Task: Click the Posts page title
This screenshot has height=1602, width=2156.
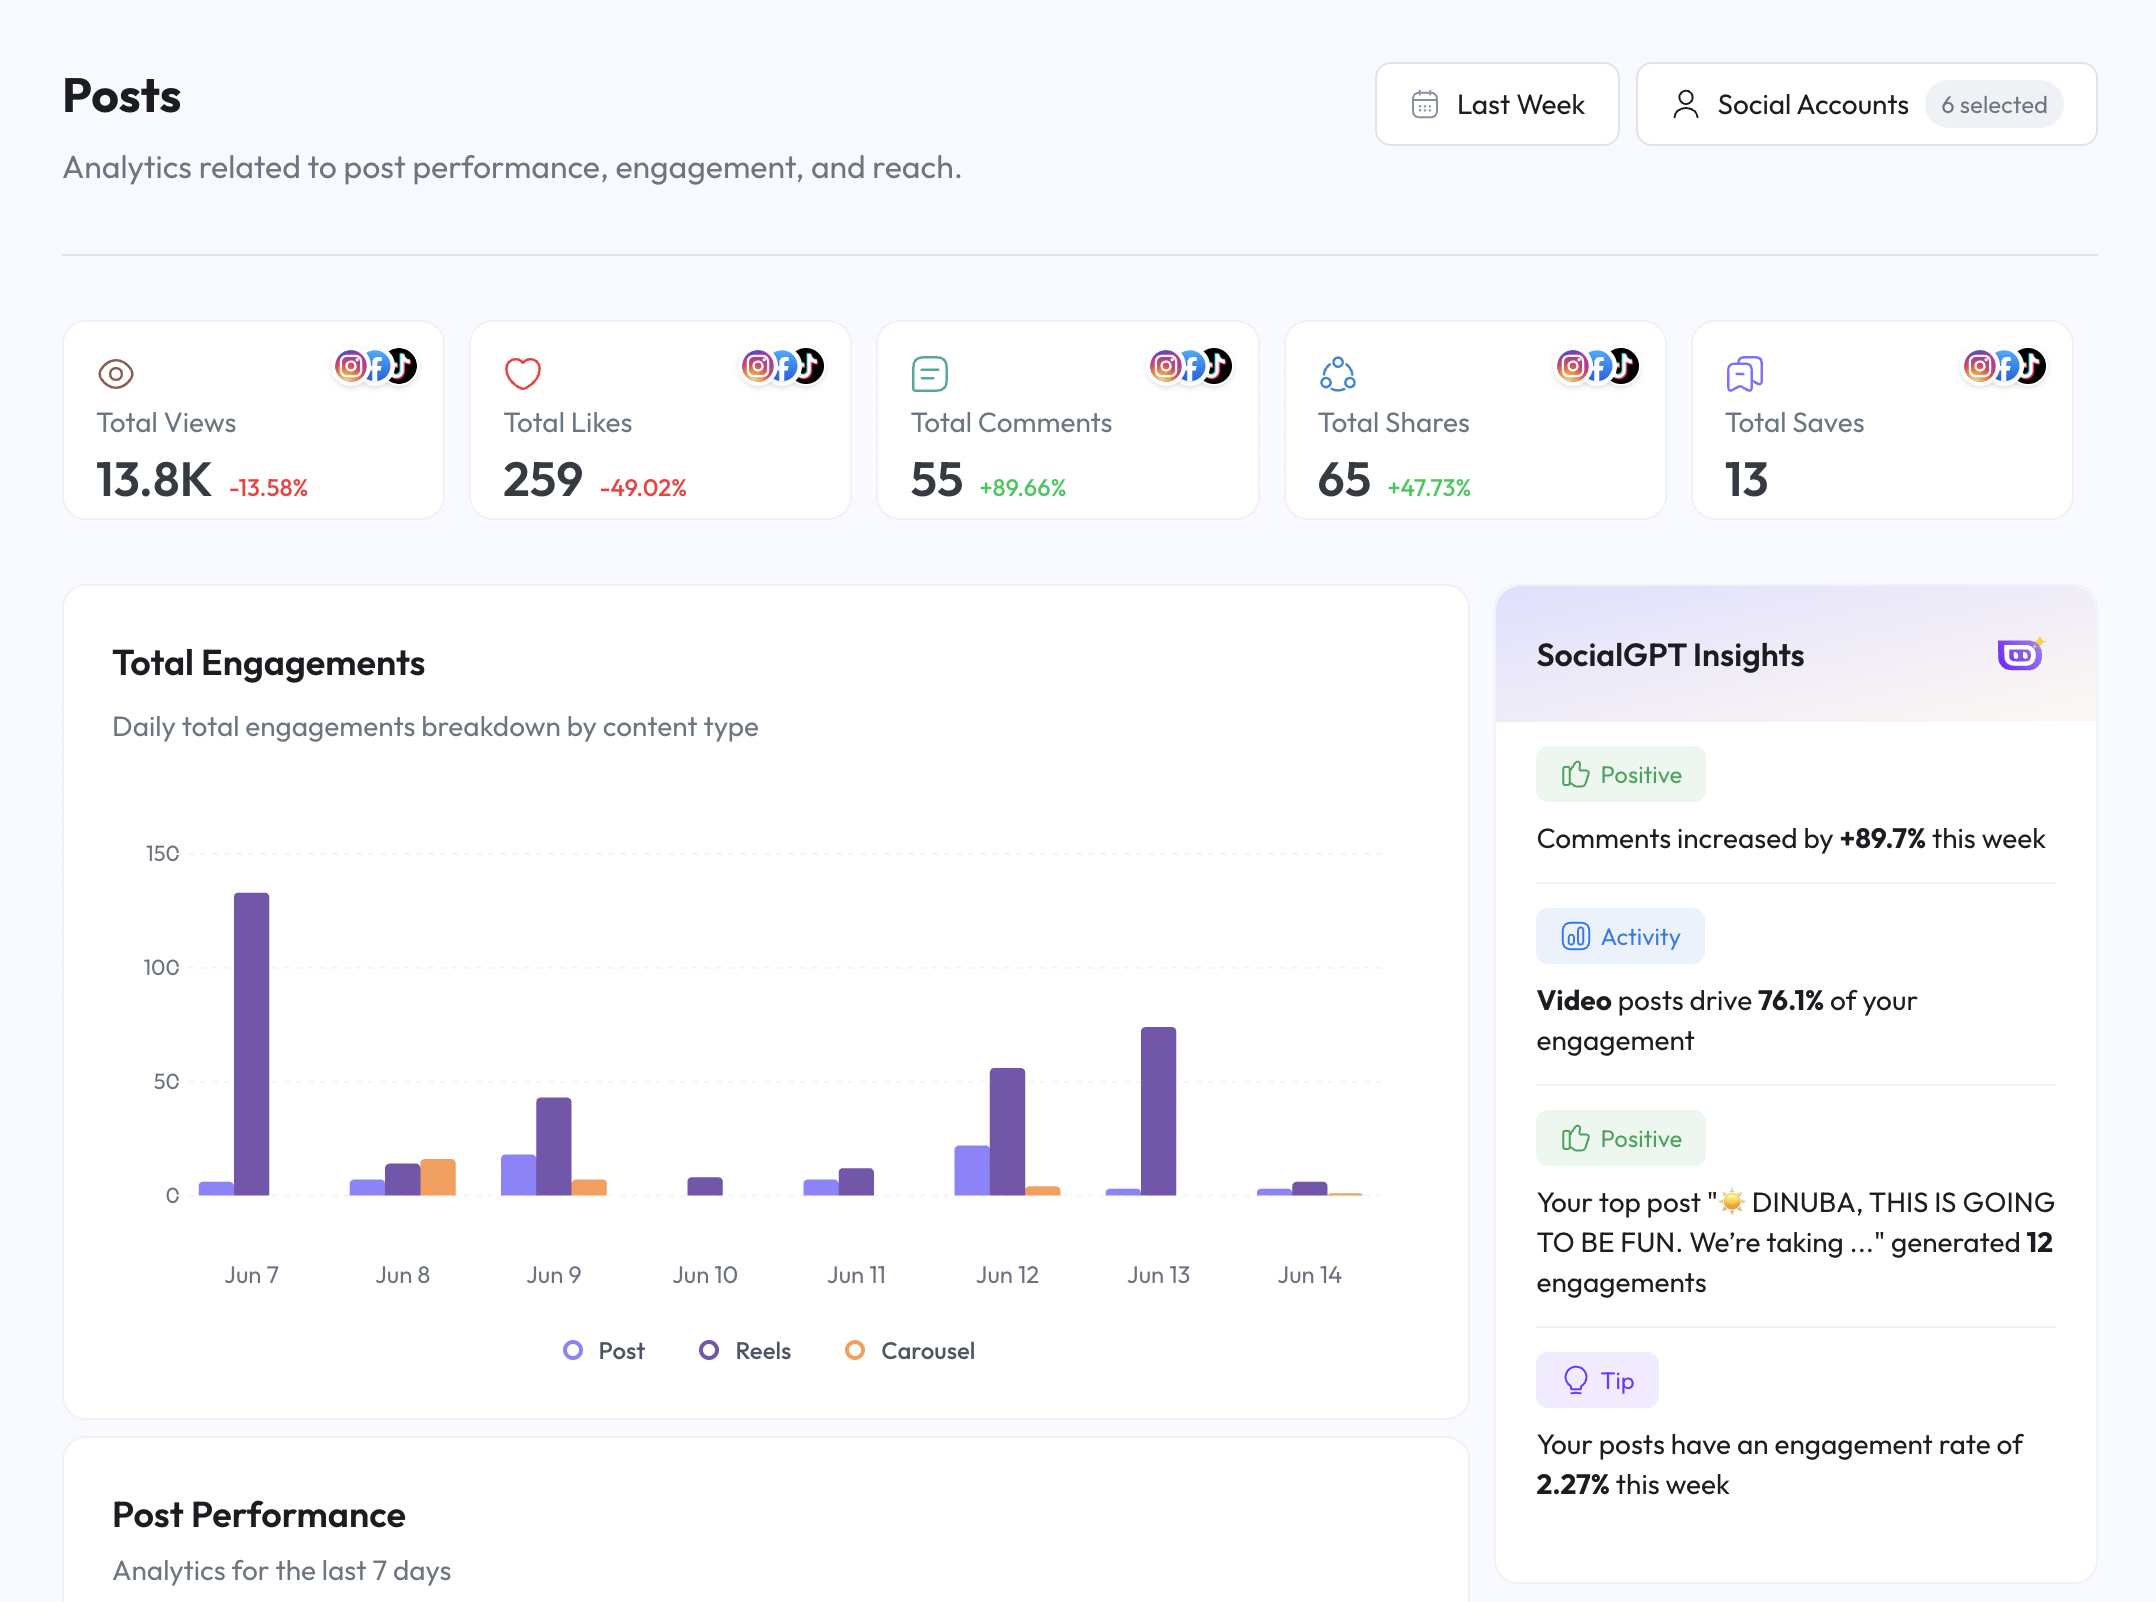Action: coord(122,96)
